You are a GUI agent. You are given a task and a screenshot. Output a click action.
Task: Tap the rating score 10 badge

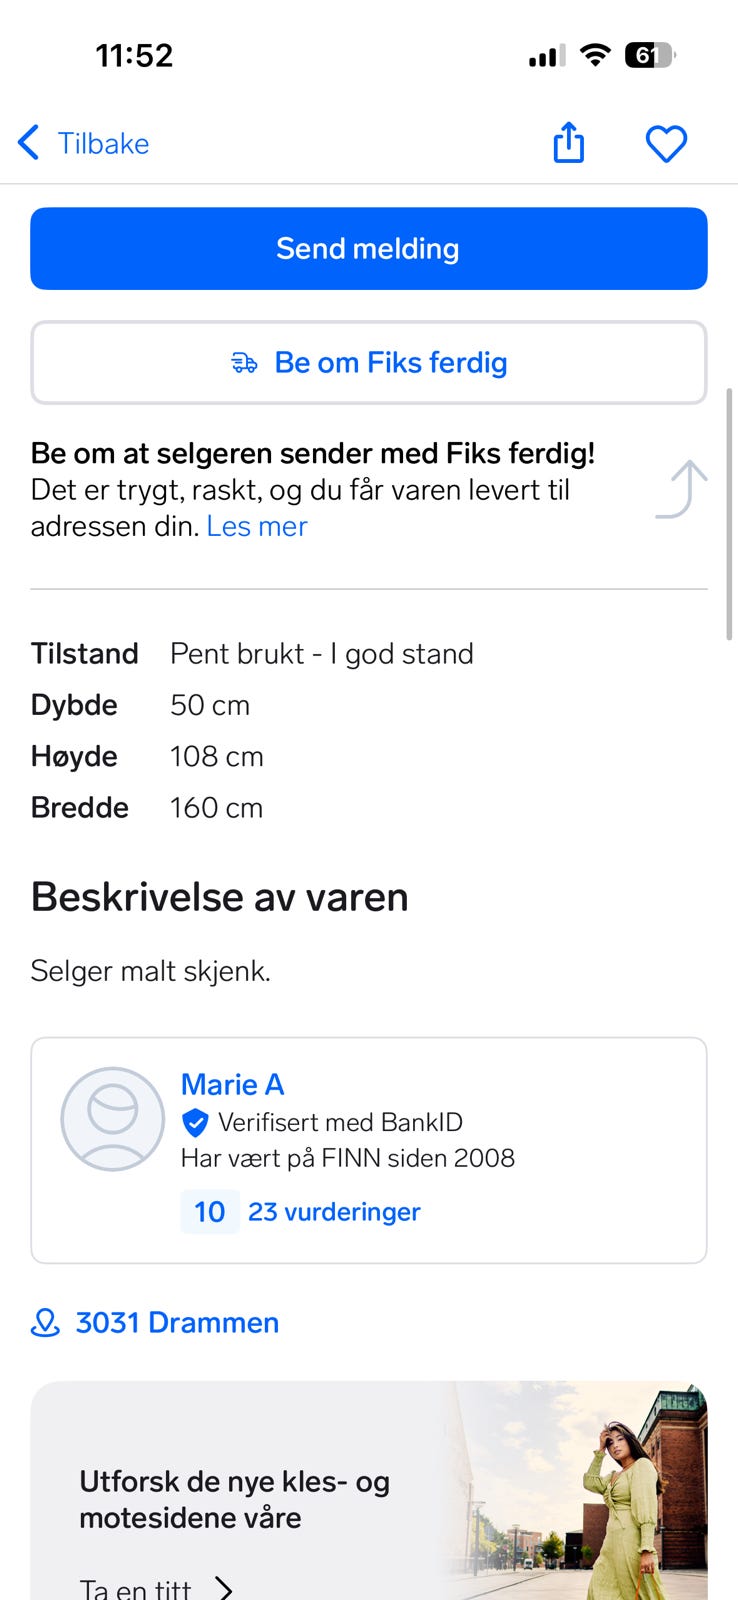point(210,1212)
